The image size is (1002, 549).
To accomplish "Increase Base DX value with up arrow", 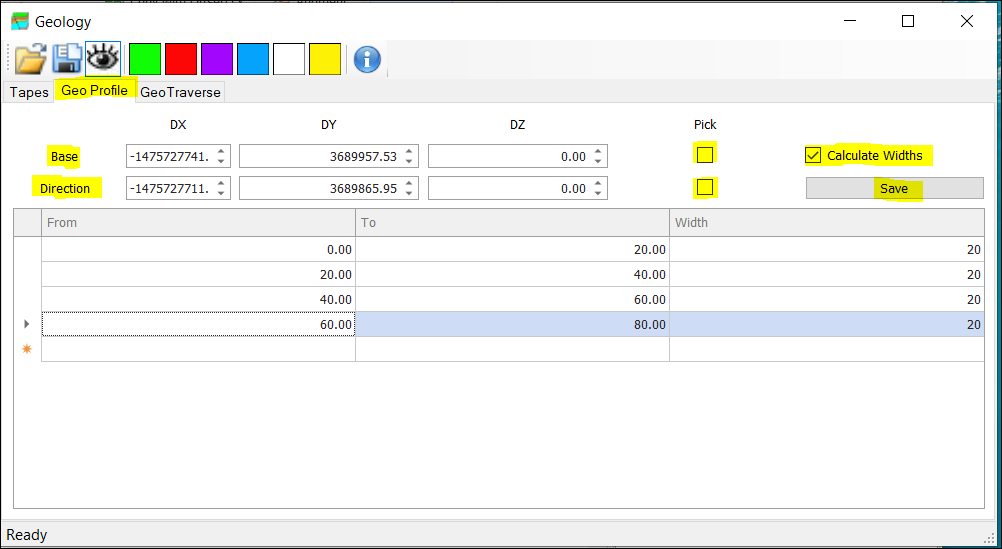I will click(x=220, y=152).
